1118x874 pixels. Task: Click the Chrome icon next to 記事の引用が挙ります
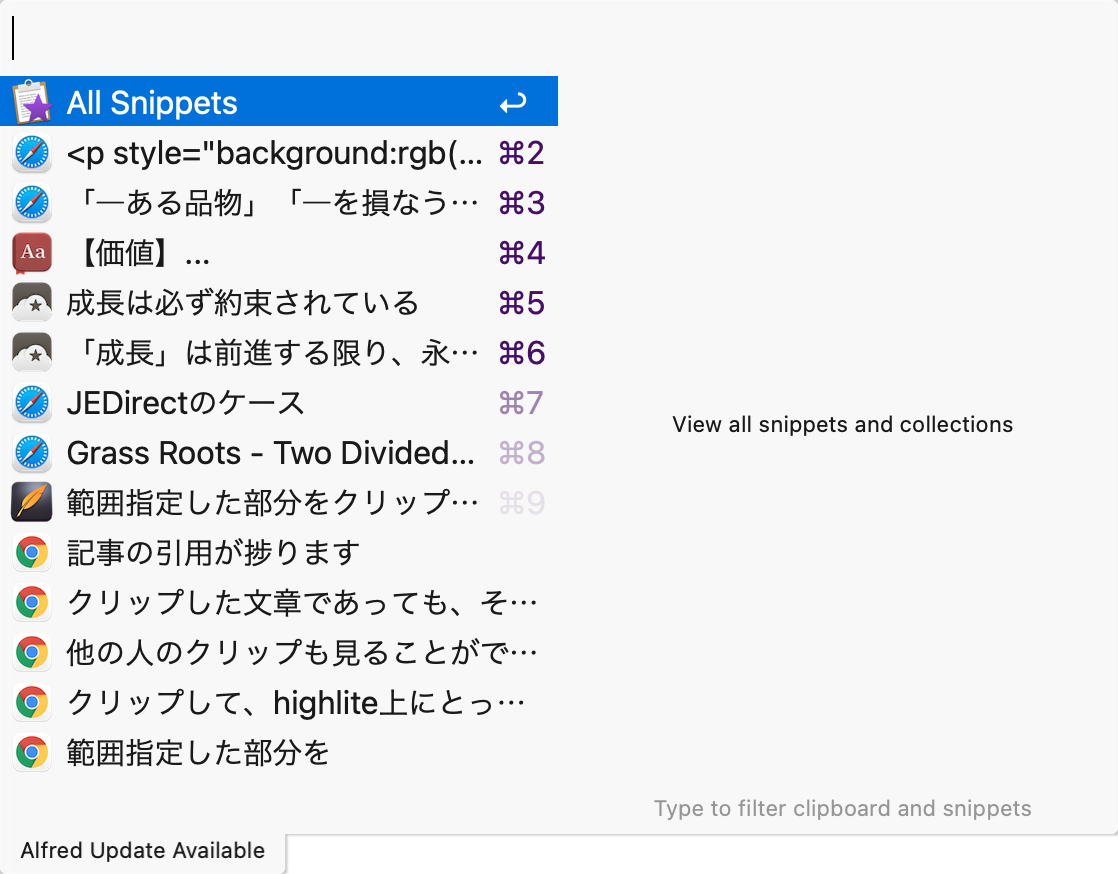[x=31, y=552]
